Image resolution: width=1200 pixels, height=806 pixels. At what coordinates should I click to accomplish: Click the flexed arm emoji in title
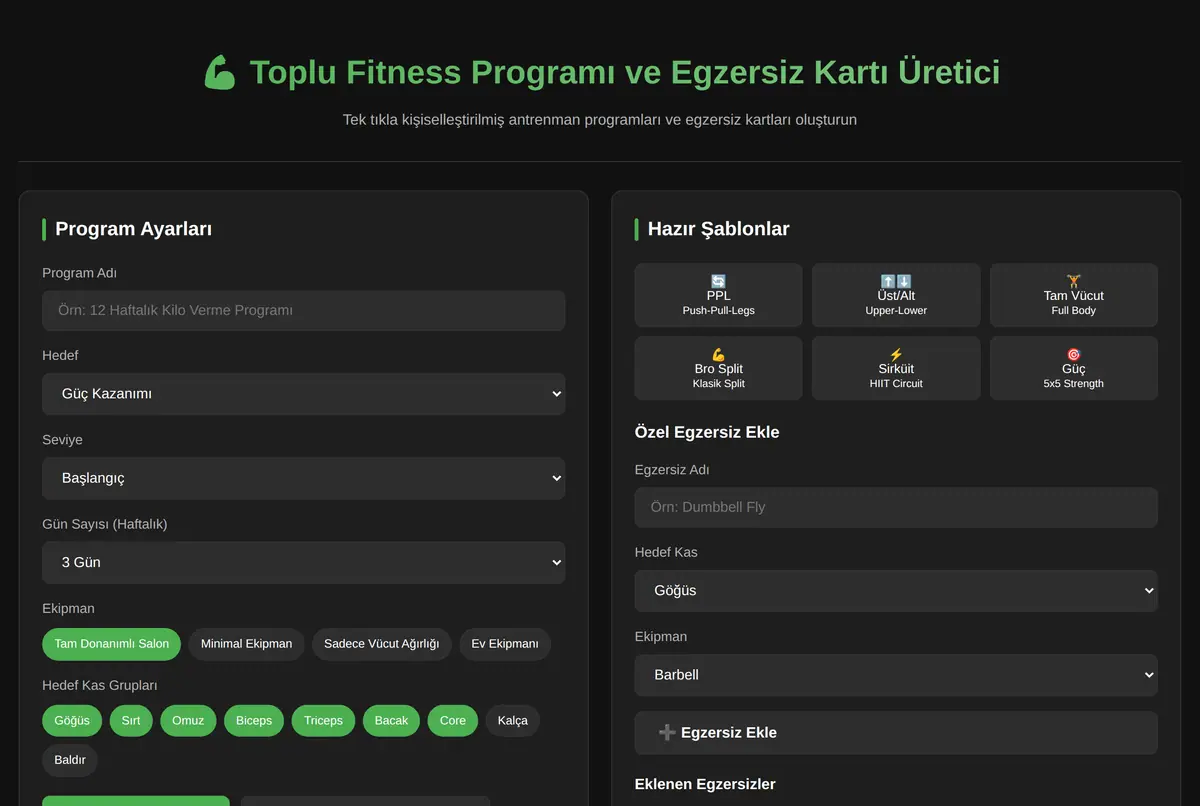tap(220, 73)
